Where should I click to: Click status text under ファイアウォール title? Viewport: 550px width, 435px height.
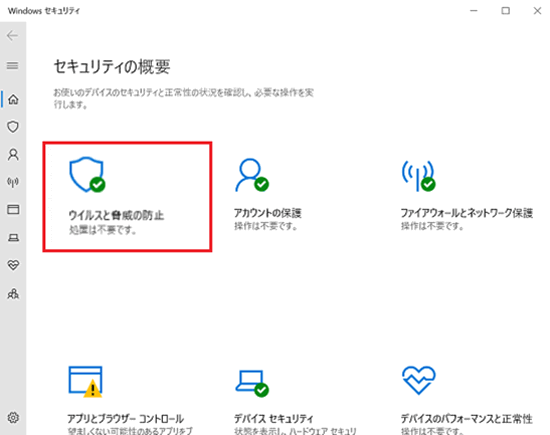[x=432, y=226]
